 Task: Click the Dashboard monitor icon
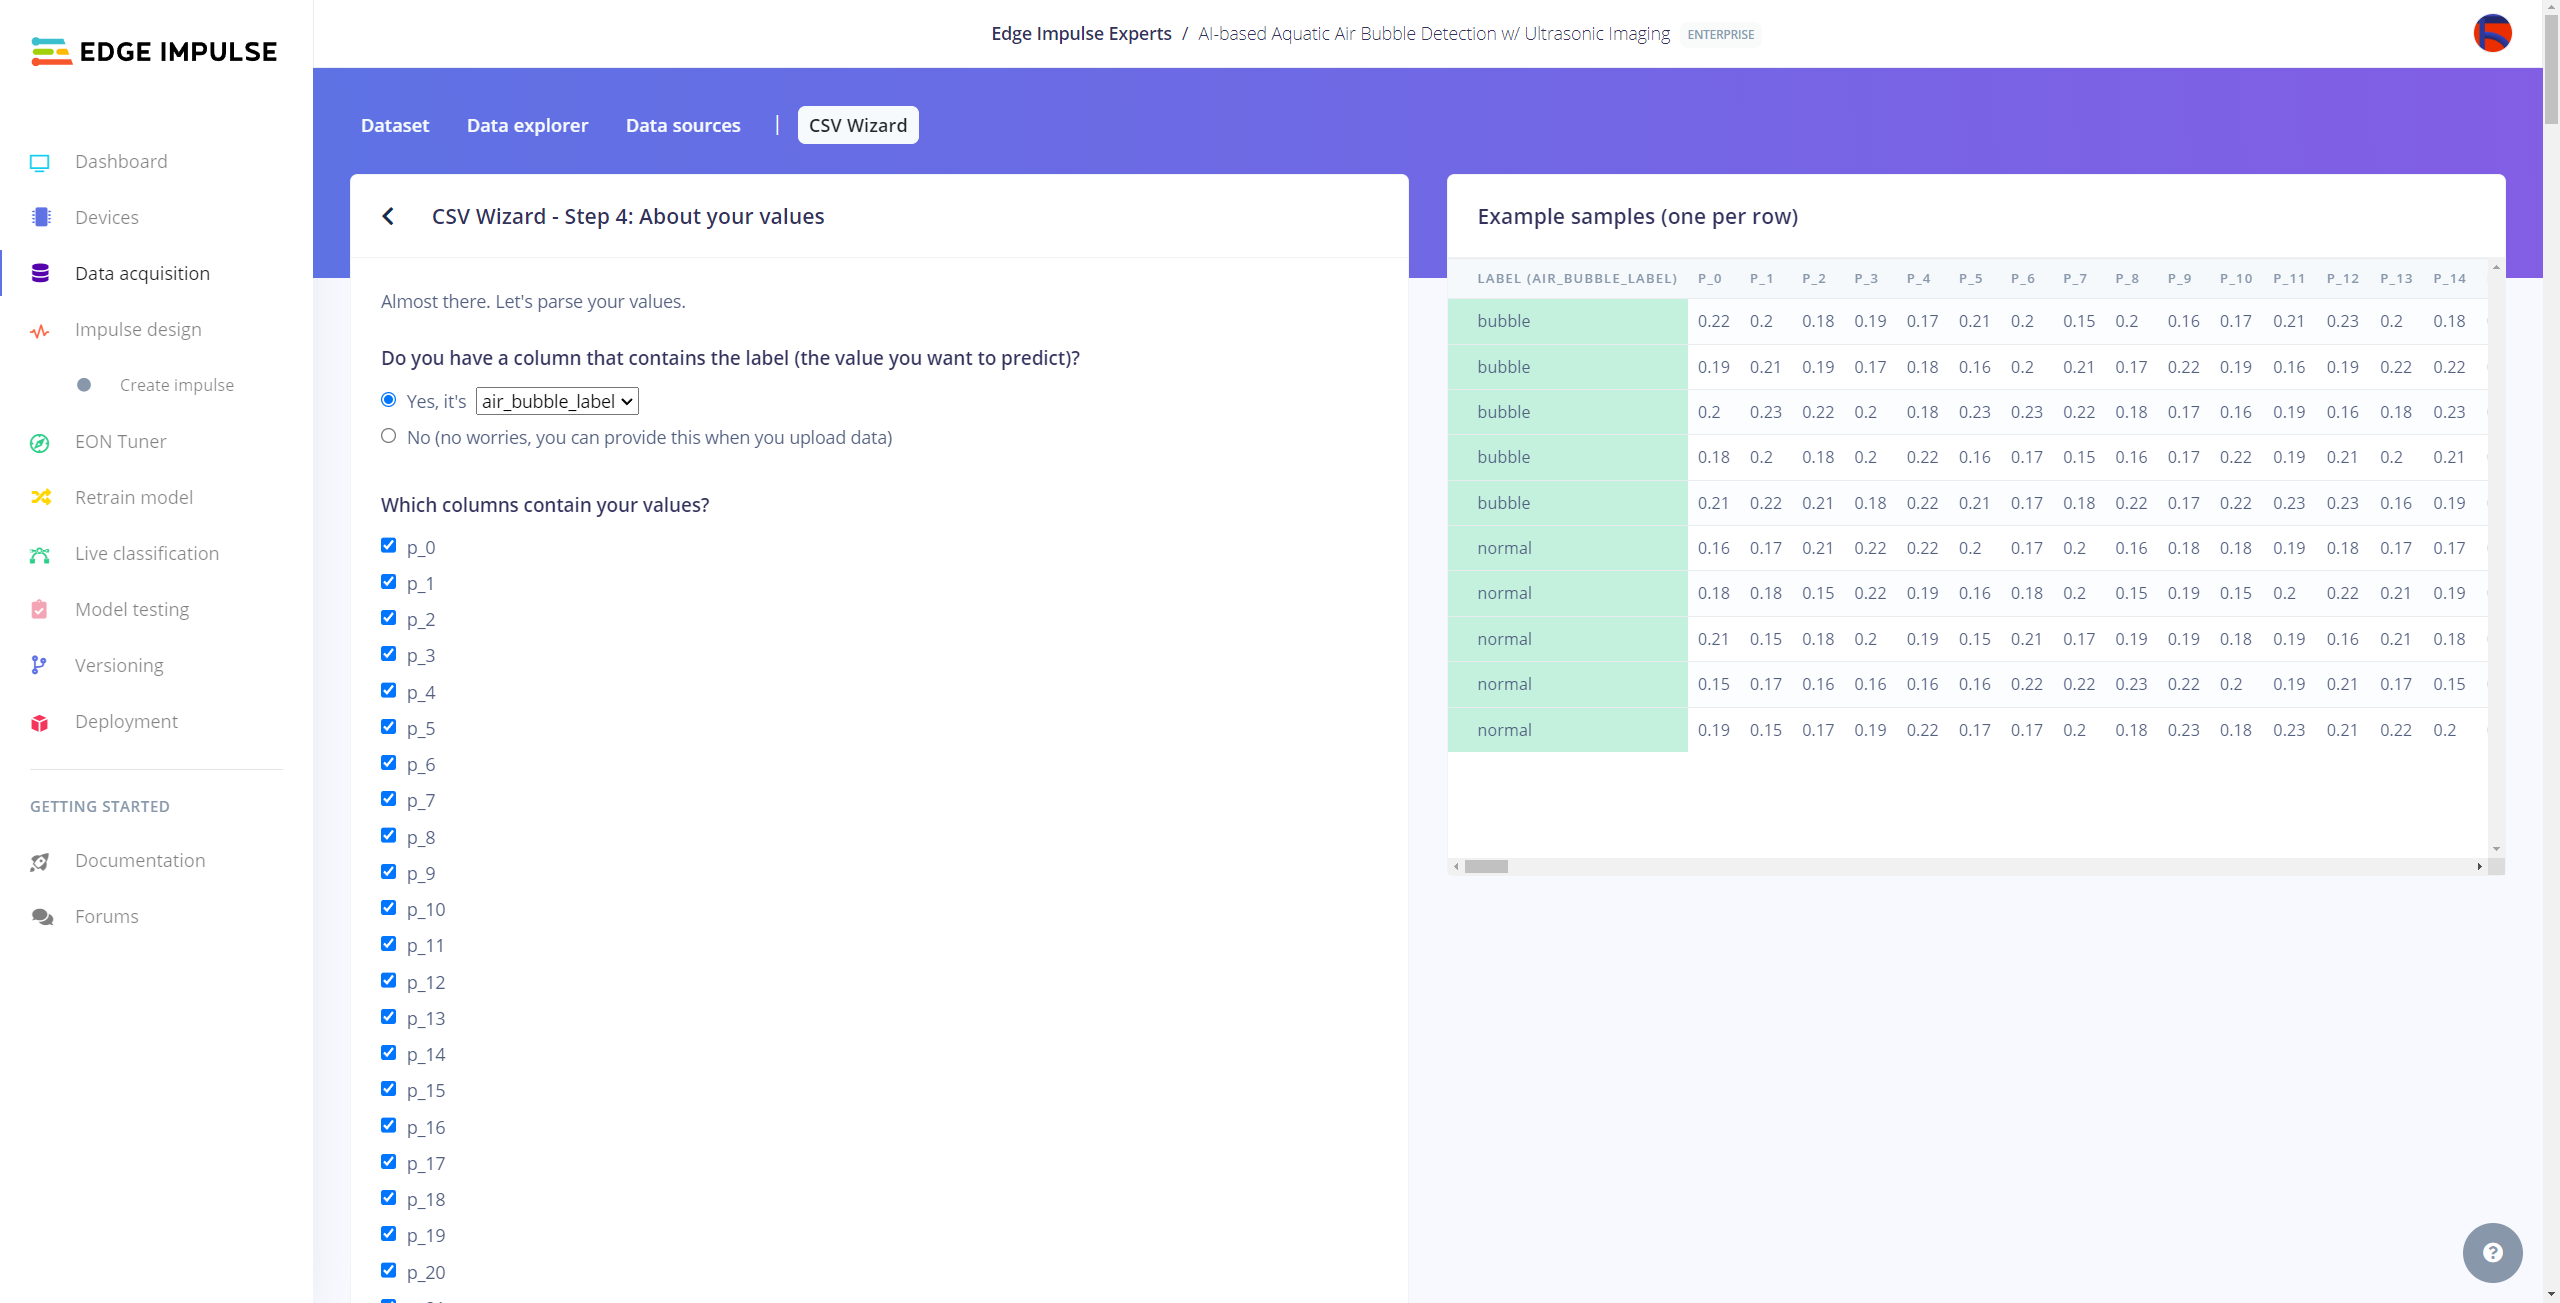[x=40, y=162]
